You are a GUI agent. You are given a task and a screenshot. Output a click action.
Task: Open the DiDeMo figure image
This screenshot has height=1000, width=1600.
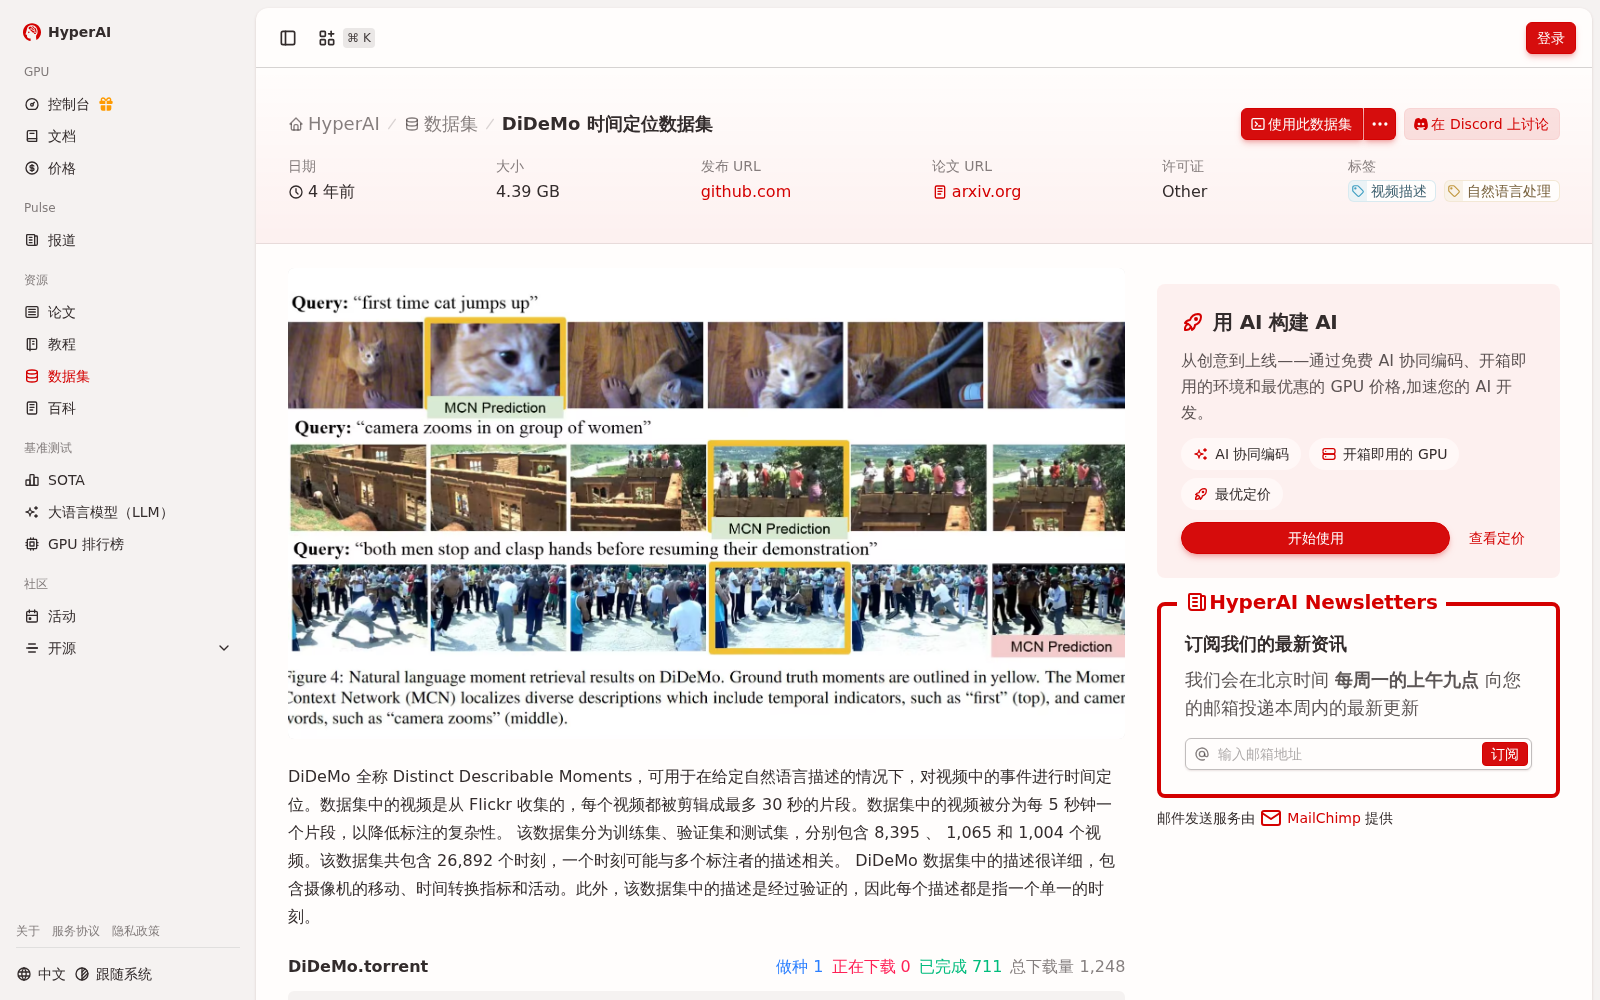(x=706, y=503)
